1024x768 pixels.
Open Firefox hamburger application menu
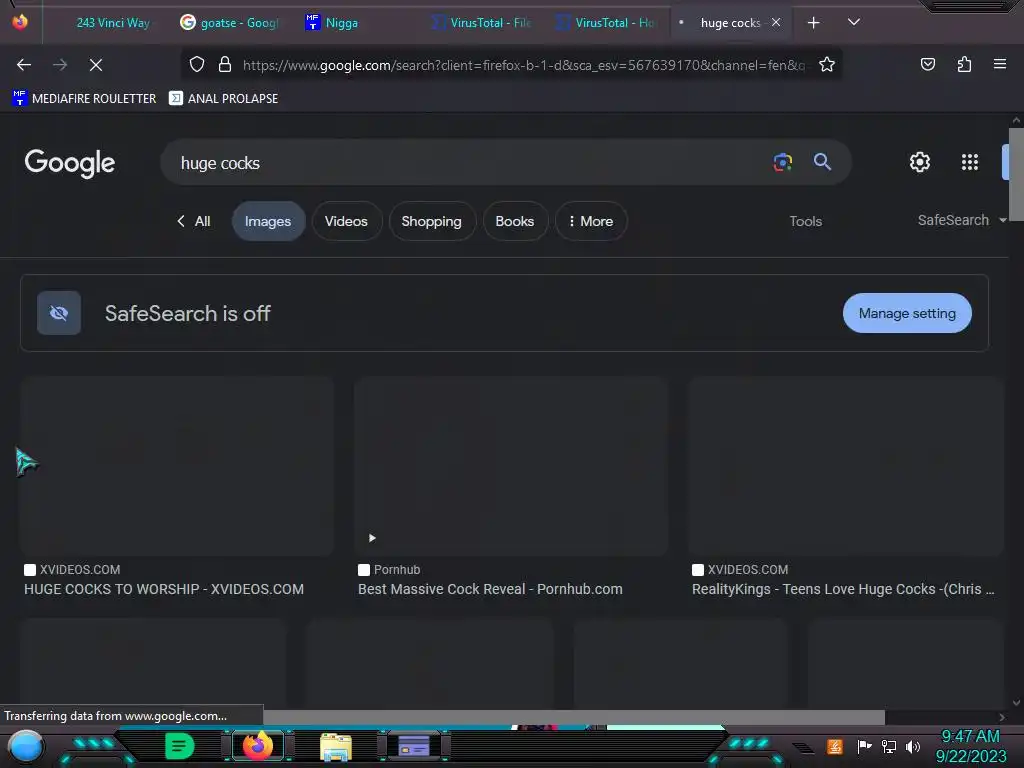coord(1000,64)
